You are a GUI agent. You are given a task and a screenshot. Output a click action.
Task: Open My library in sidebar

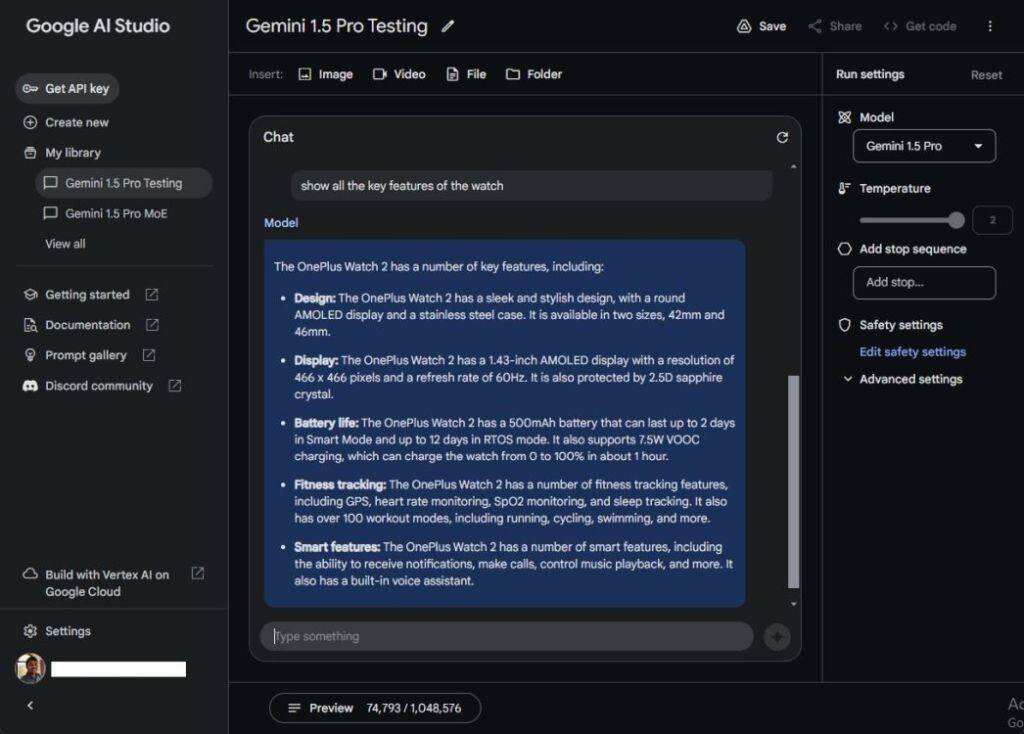click(72, 153)
